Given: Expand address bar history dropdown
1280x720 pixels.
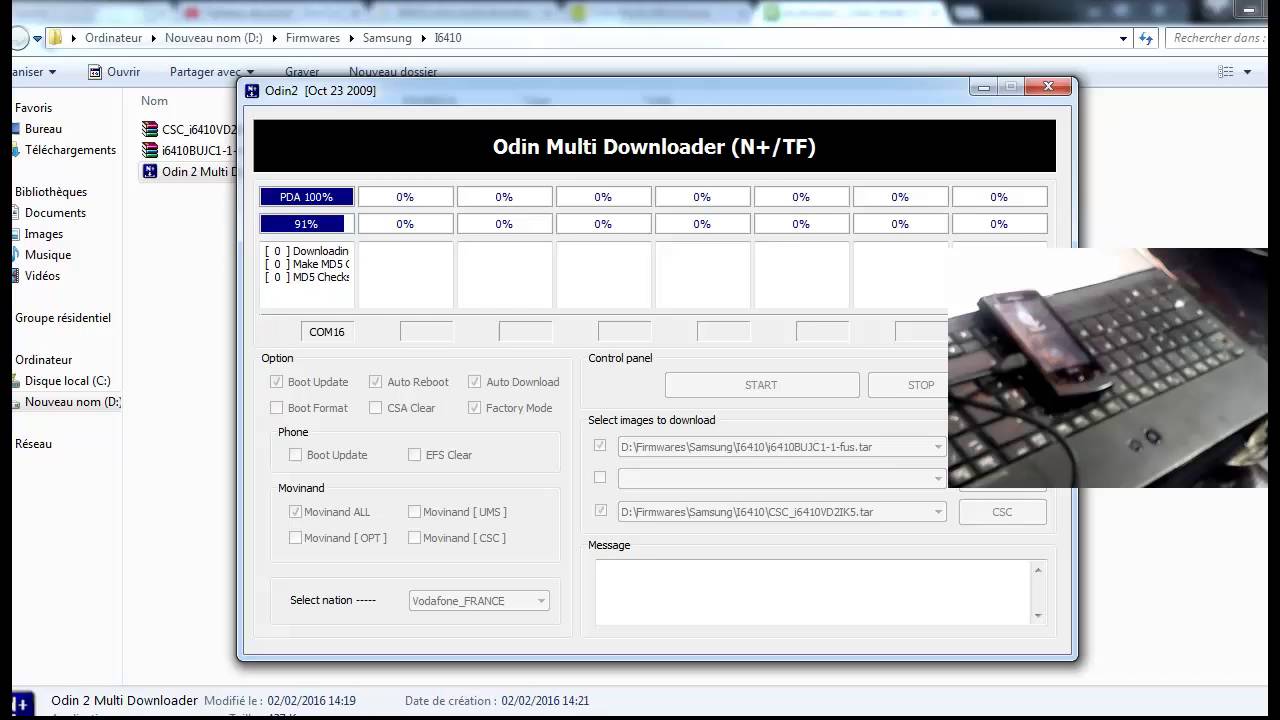Looking at the screenshot, I should [1123, 38].
